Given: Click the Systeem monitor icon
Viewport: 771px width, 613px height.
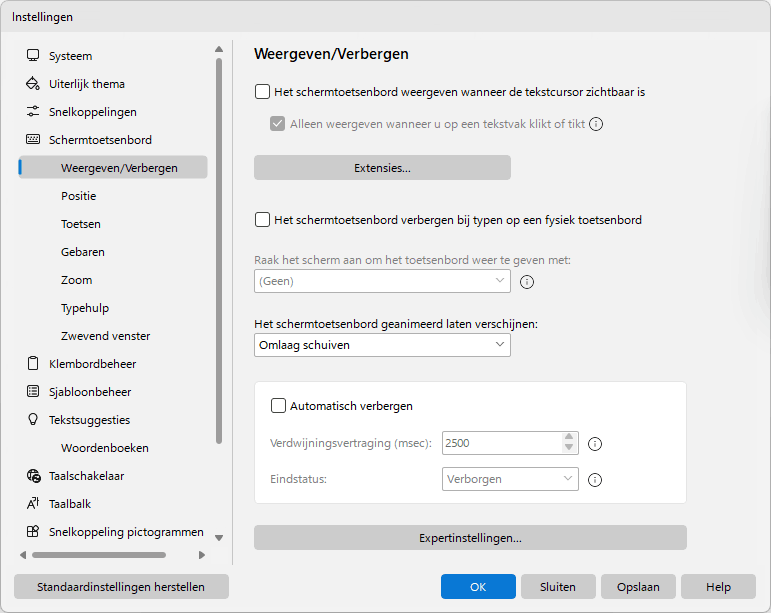Looking at the screenshot, I should [x=33, y=56].
